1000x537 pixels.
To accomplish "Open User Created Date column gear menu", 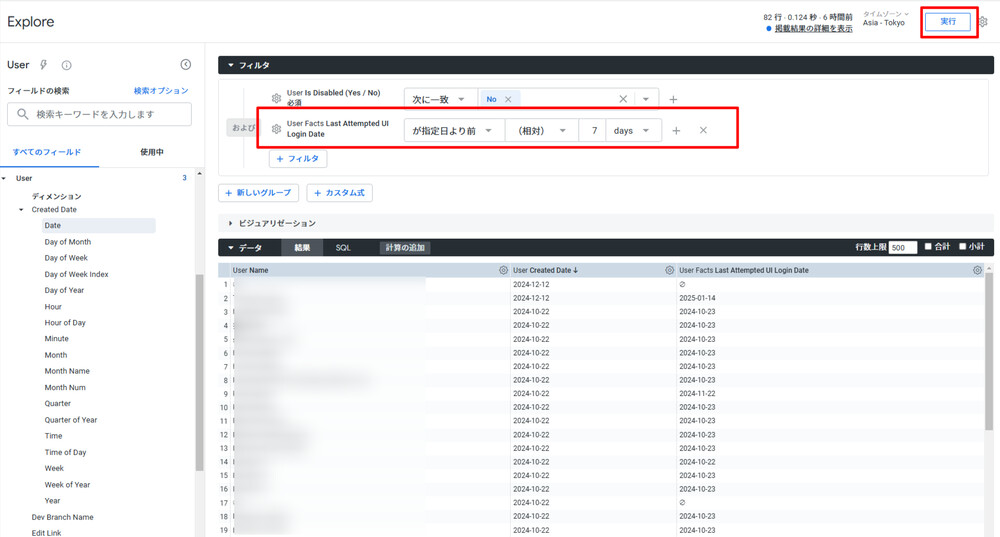I will (x=669, y=270).
